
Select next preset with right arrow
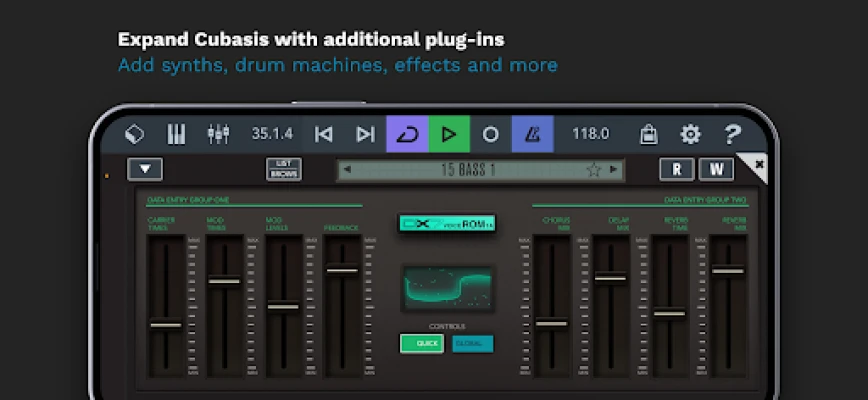(x=613, y=169)
